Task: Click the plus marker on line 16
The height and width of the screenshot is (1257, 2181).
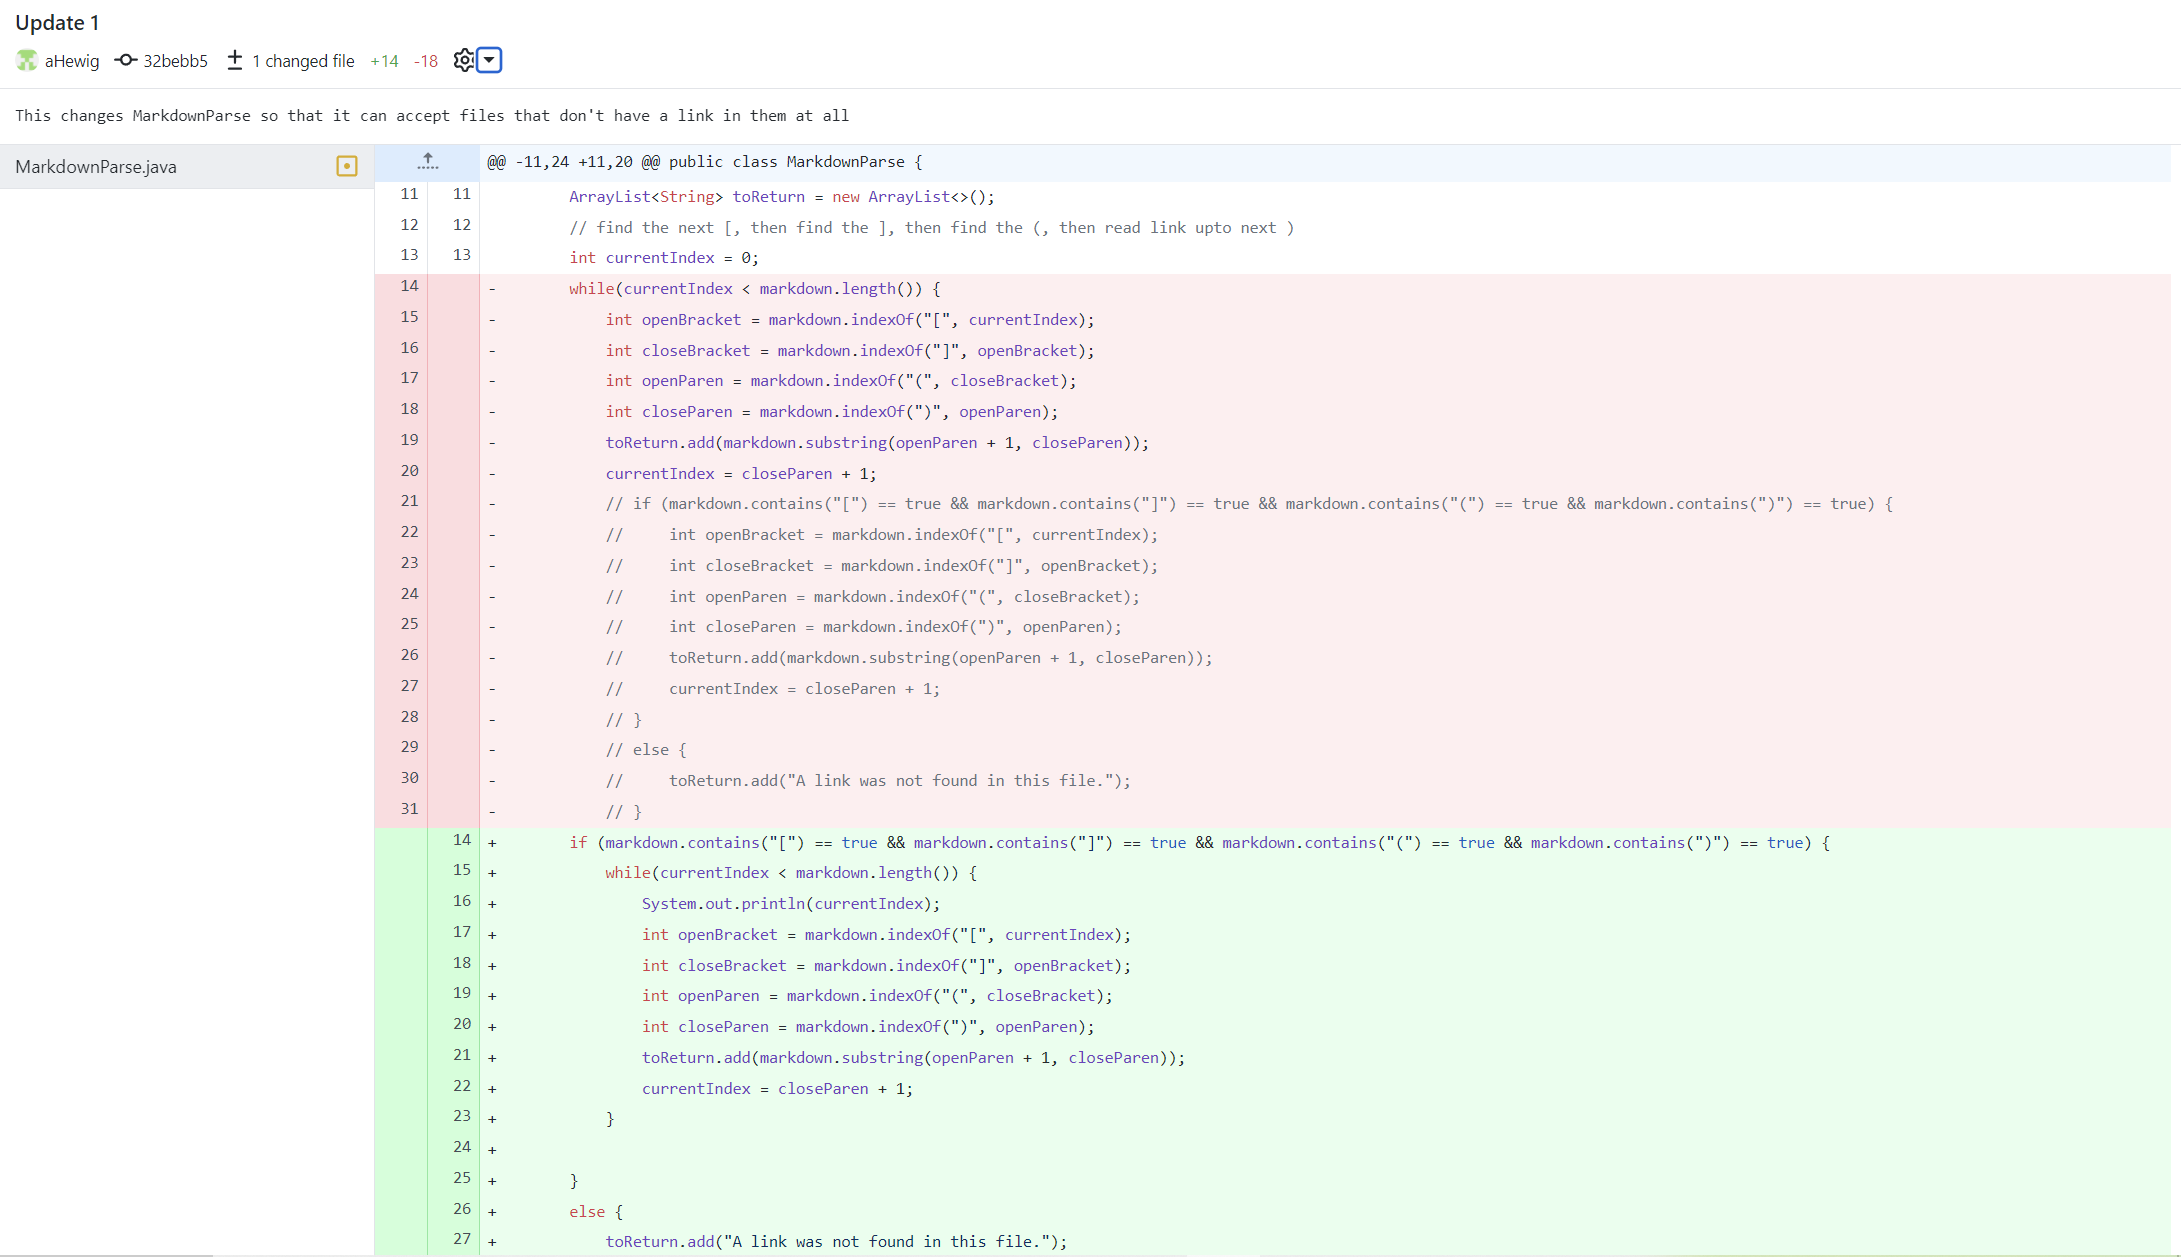Action: pyautogui.click(x=492, y=904)
